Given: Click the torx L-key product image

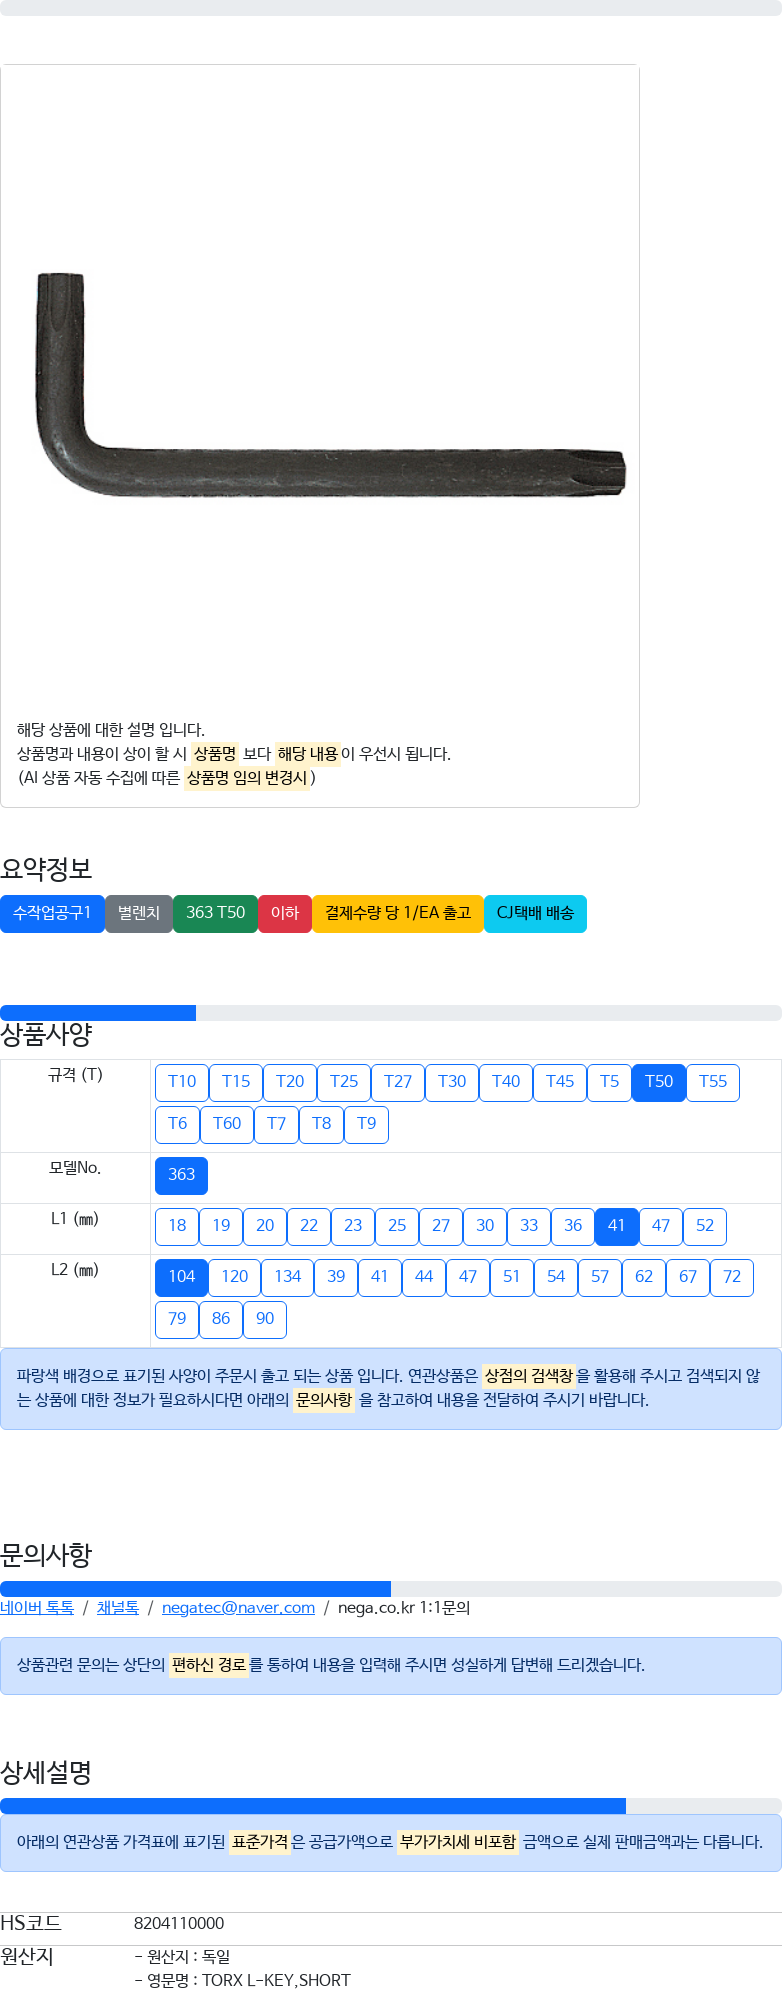Looking at the screenshot, I should tap(330, 385).
